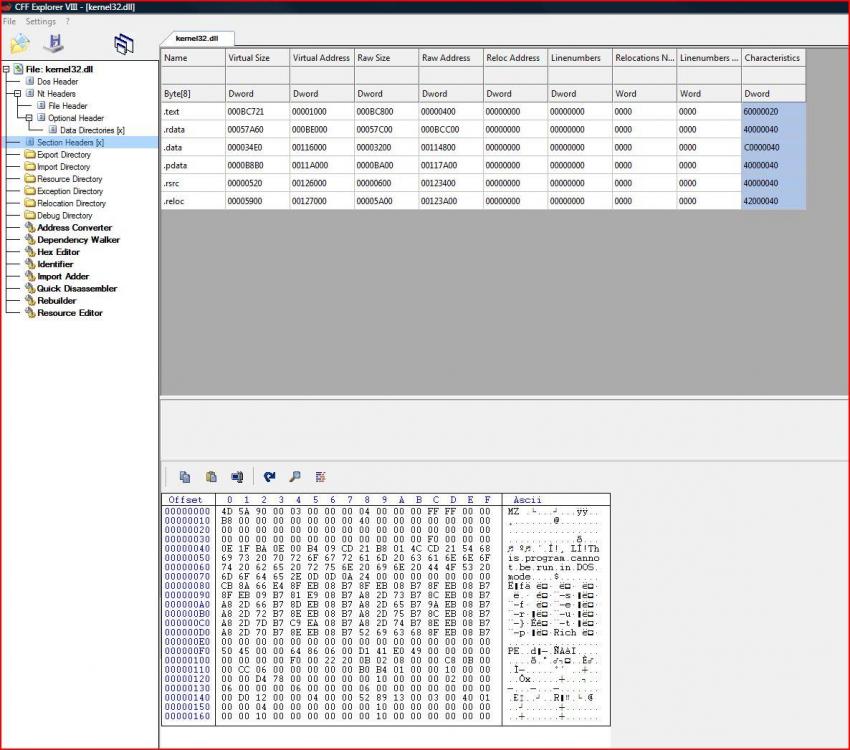850x750 pixels.
Task: Click the paste icon in hex toolbar
Action: coord(211,477)
